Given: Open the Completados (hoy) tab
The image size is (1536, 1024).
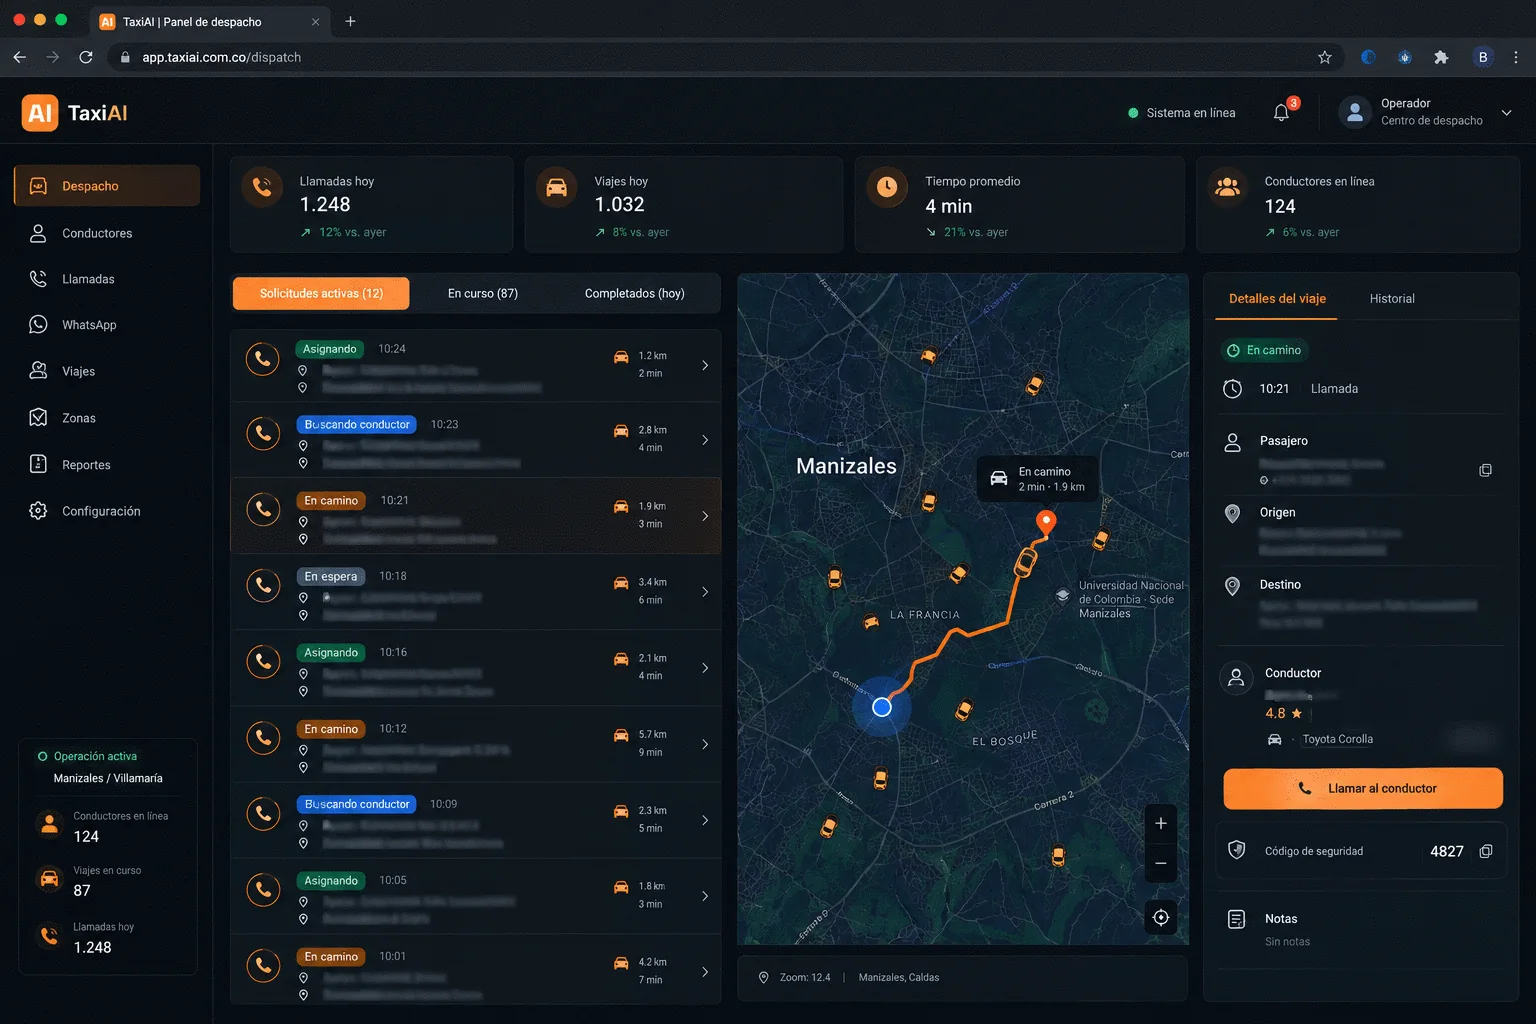Looking at the screenshot, I should (x=635, y=293).
